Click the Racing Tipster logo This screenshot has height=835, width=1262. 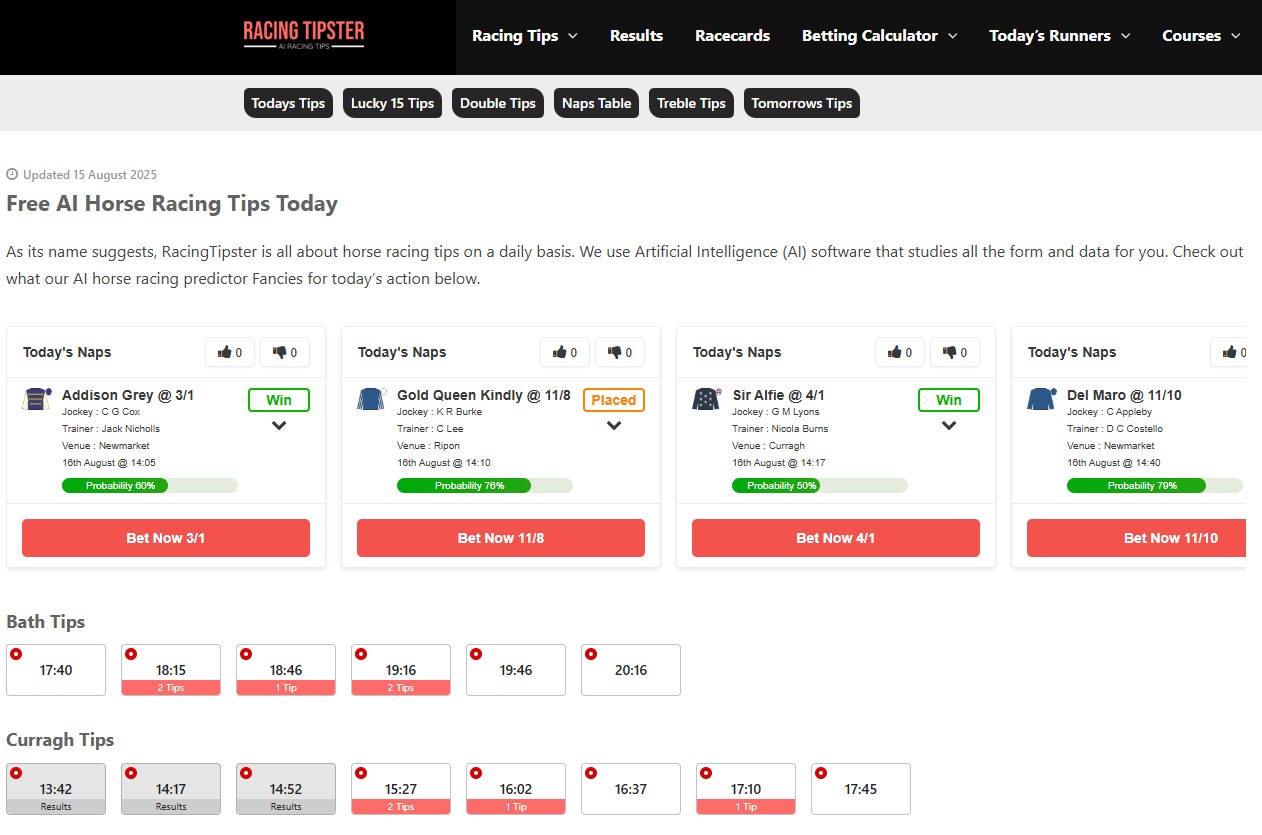point(304,34)
